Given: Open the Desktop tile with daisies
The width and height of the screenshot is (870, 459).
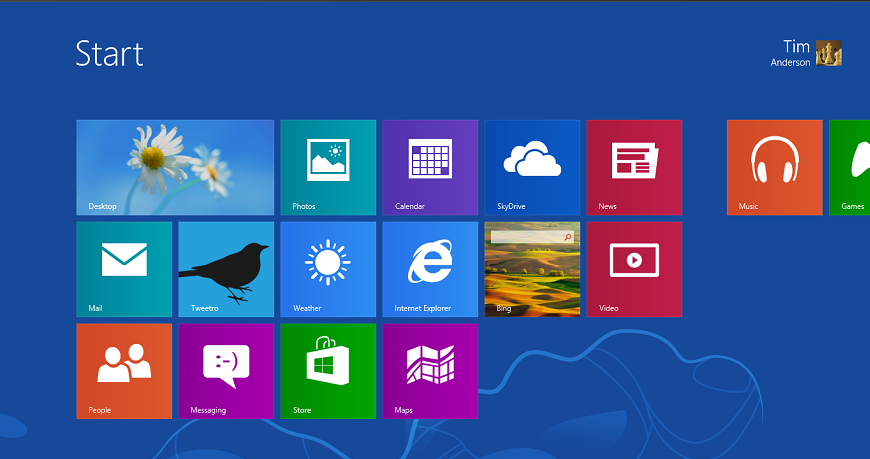Looking at the screenshot, I should coord(175,167).
